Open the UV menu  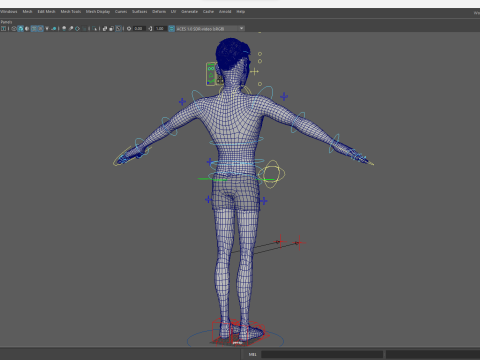coord(173,12)
